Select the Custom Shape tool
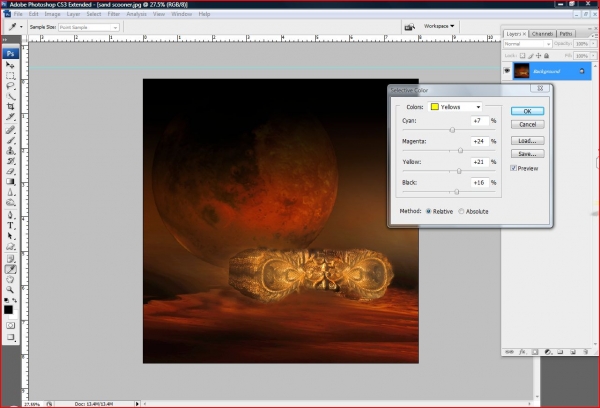 10,246
